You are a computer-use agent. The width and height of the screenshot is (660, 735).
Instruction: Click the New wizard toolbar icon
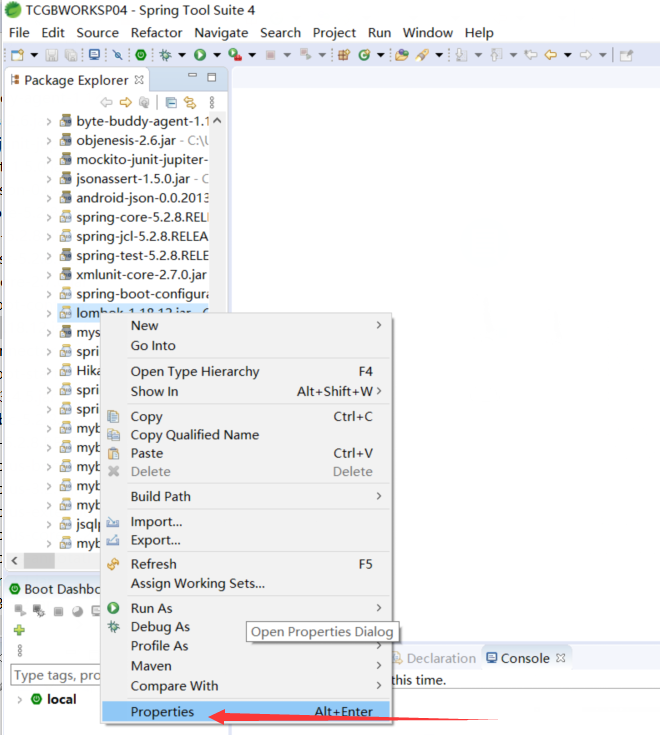pos(17,55)
